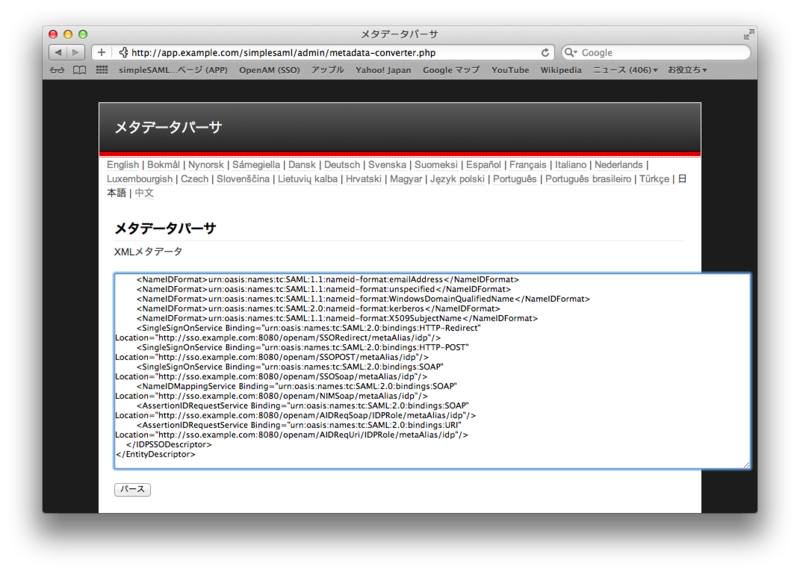Click the AIDReqUri Location line
Viewport: 800px width, 572px height.
(291, 435)
